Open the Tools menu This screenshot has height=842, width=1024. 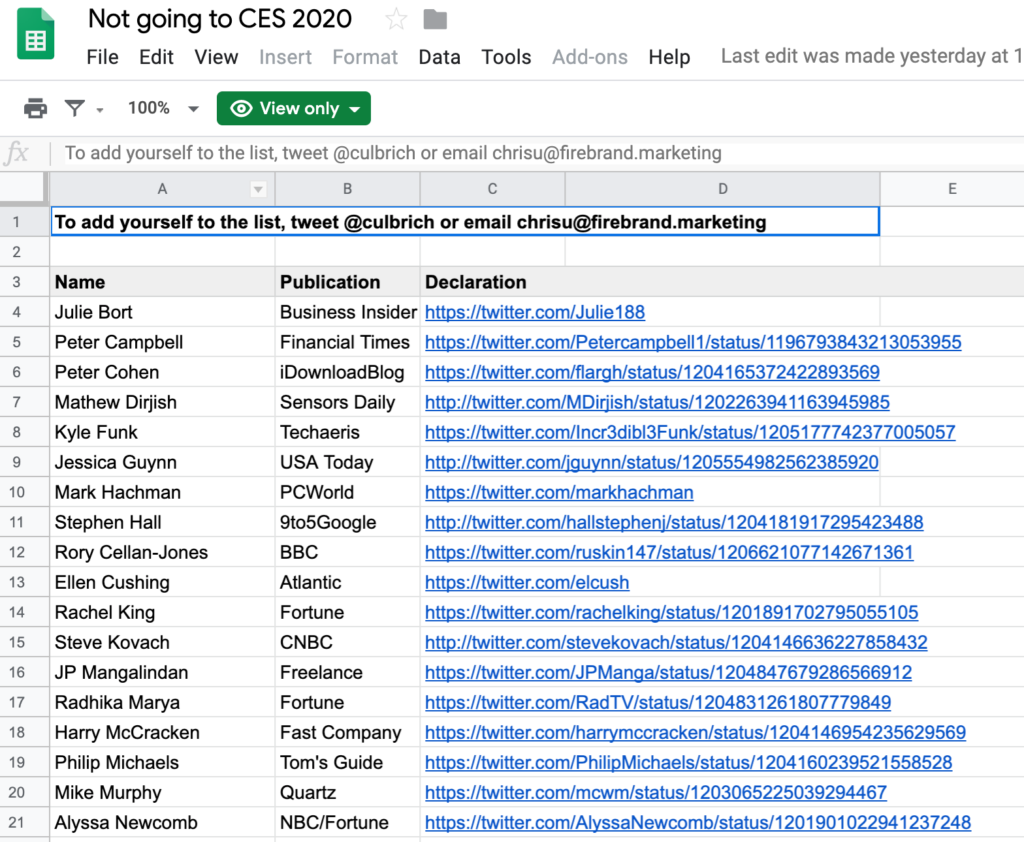click(x=506, y=57)
